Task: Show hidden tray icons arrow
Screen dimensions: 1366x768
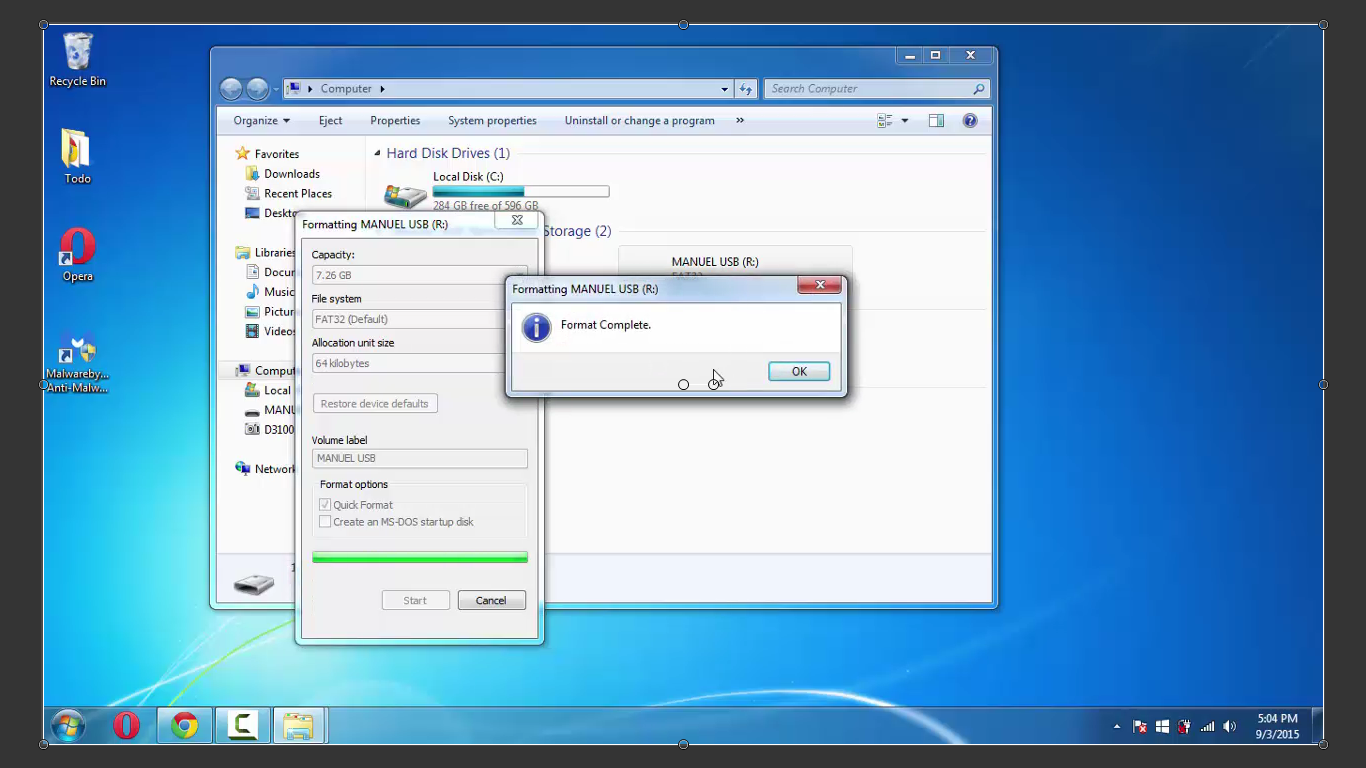Action: pos(1117,727)
